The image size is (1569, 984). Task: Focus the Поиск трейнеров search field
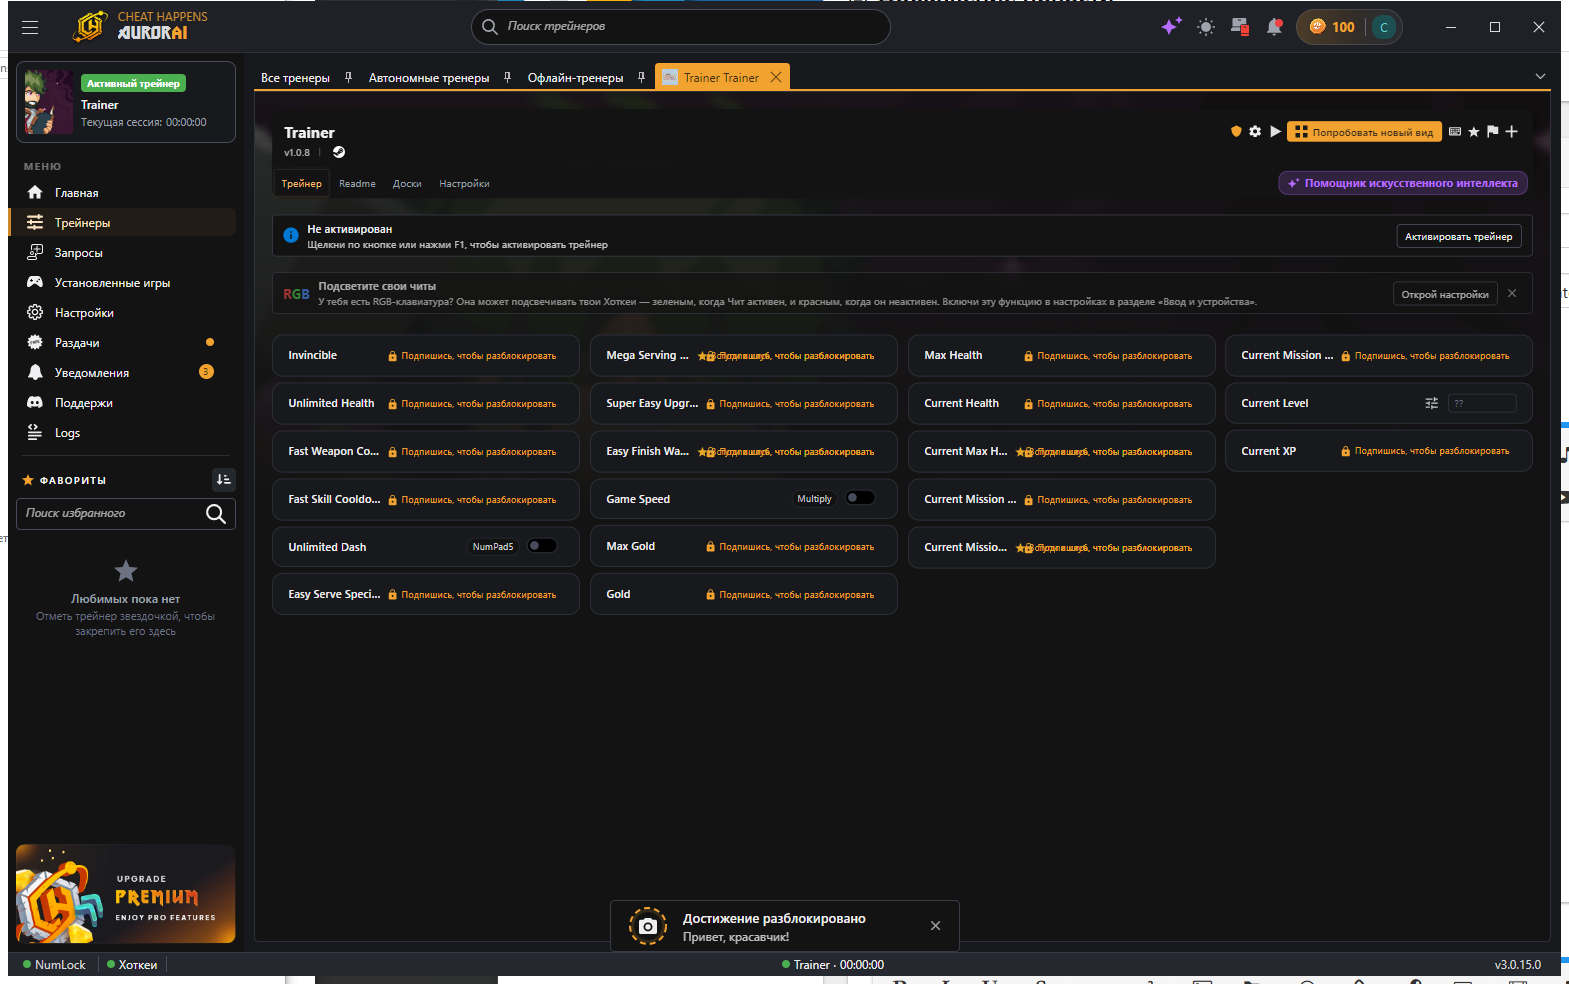(x=680, y=27)
